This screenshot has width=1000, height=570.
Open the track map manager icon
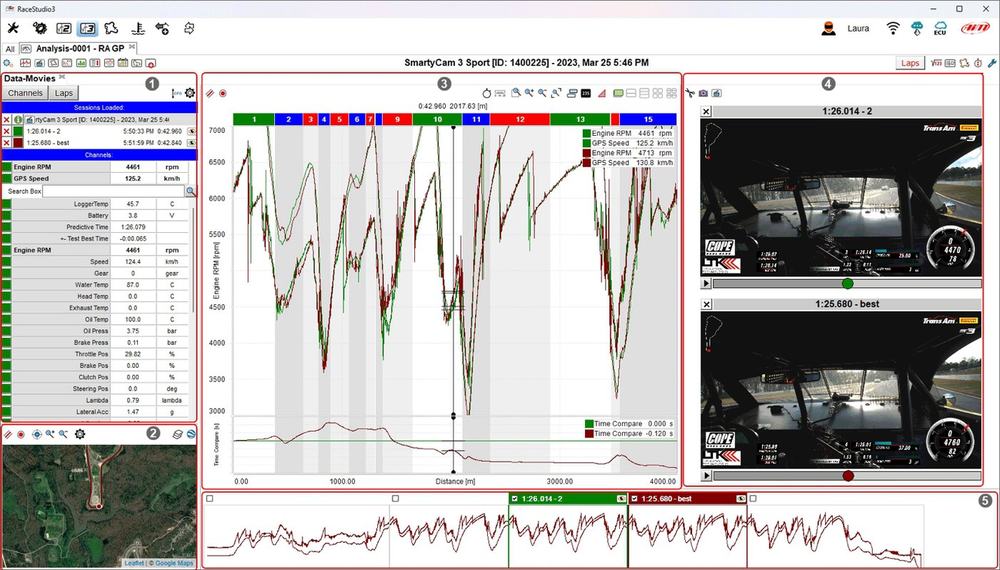[112, 28]
